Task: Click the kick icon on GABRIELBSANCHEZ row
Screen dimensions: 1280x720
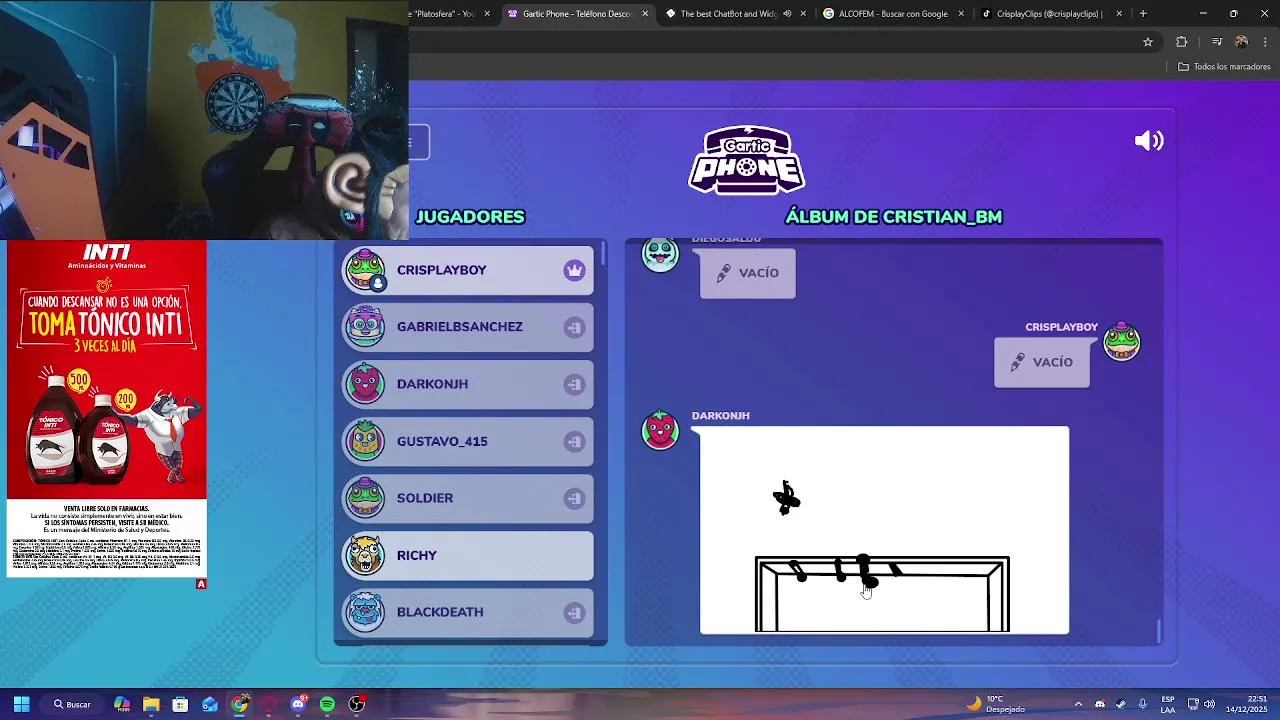Action: click(x=574, y=327)
